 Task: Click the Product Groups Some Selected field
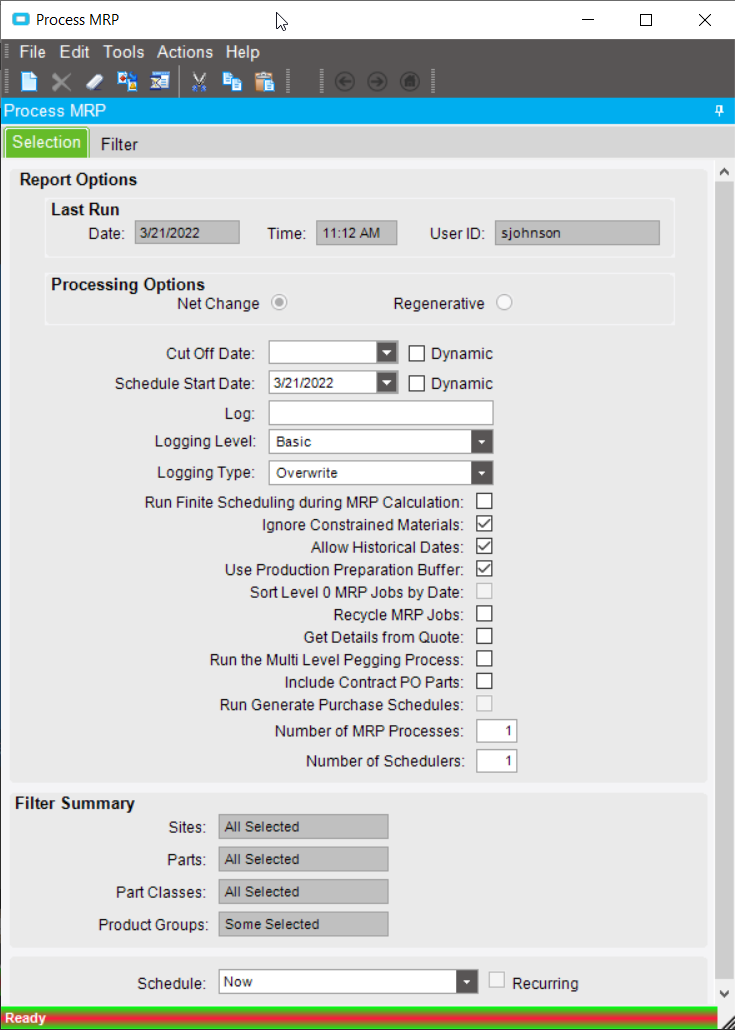(303, 924)
